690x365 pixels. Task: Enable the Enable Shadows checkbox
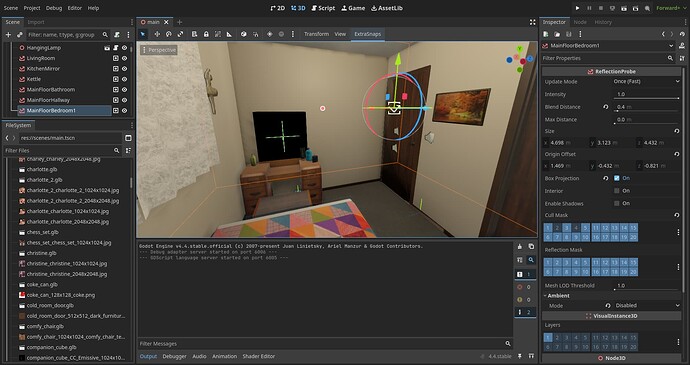pyautogui.click(x=617, y=203)
